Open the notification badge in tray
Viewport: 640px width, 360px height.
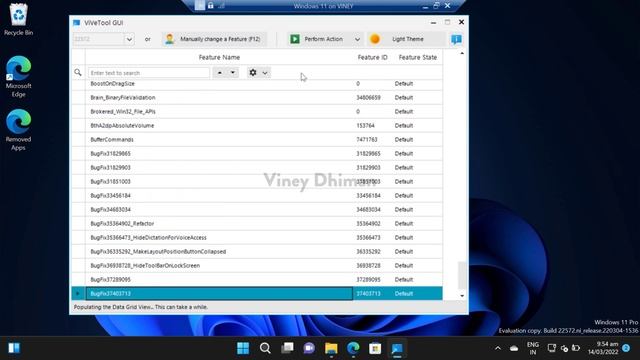[626, 348]
